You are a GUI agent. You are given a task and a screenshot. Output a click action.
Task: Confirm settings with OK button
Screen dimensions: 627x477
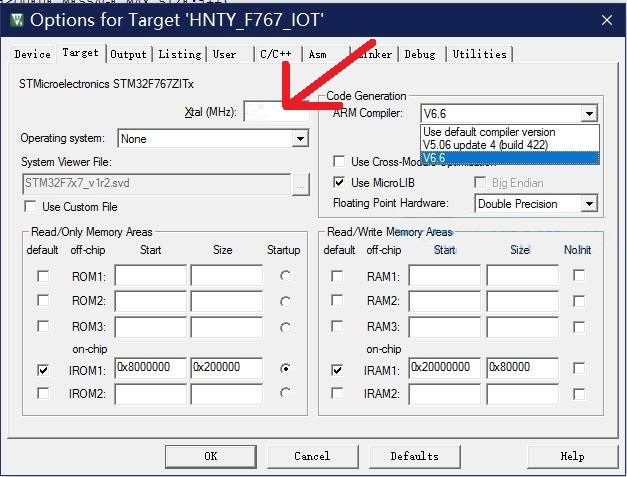coord(211,456)
